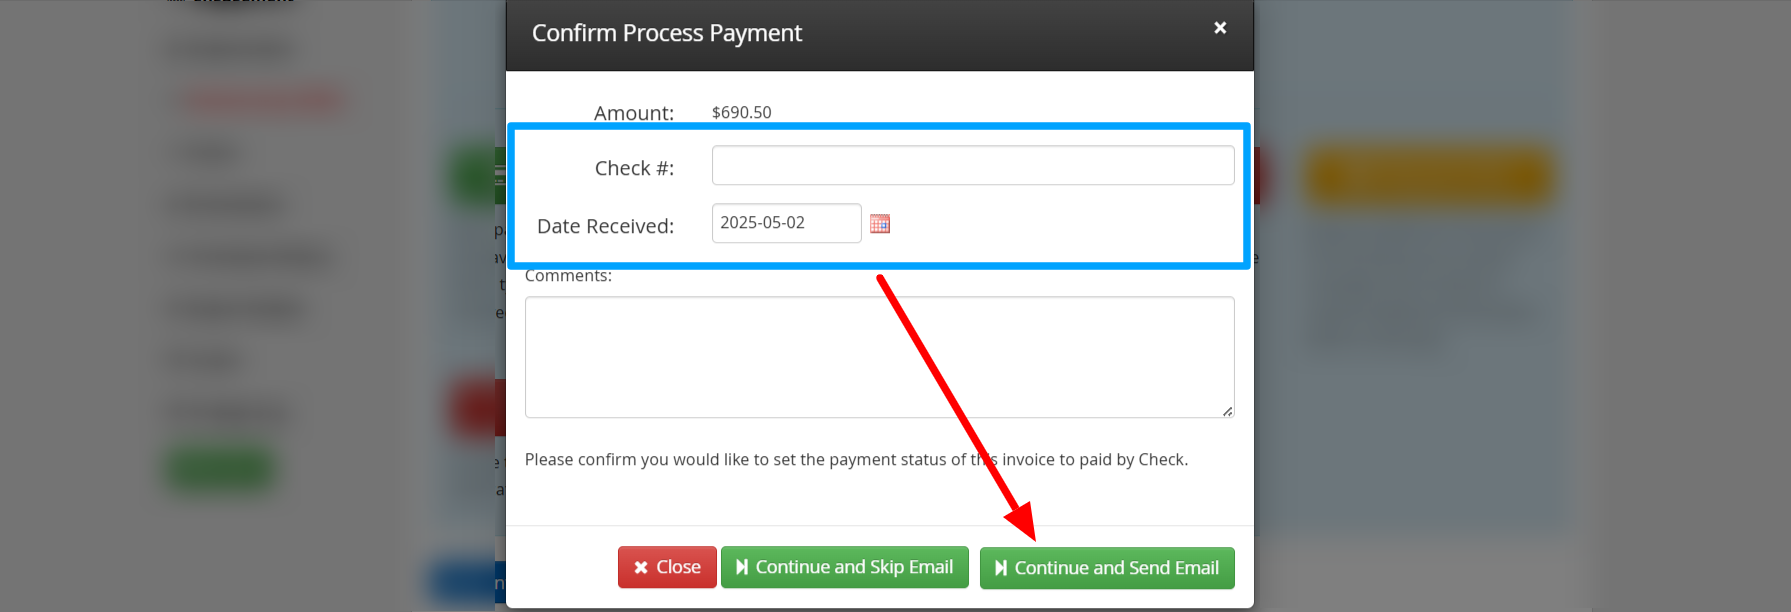Click the Confirm Process Payment title
The height and width of the screenshot is (612, 1791).
tap(666, 33)
